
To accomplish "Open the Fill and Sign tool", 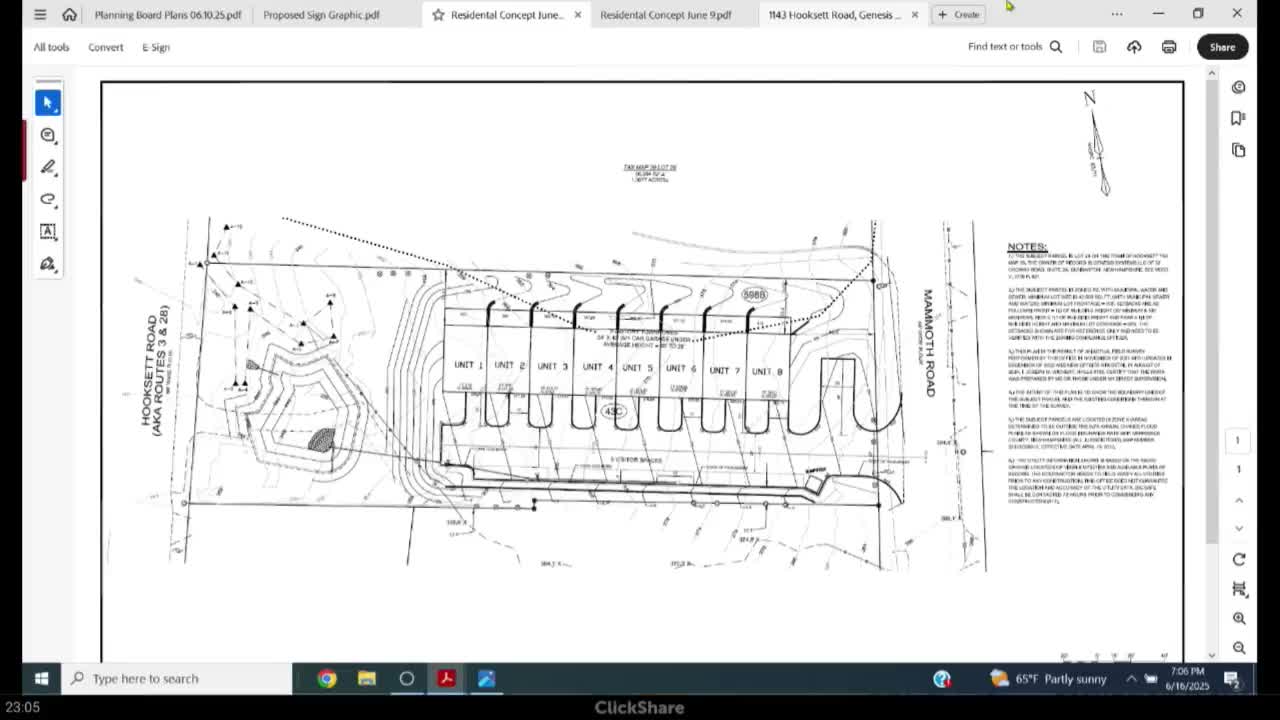I will pyautogui.click(x=48, y=264).
